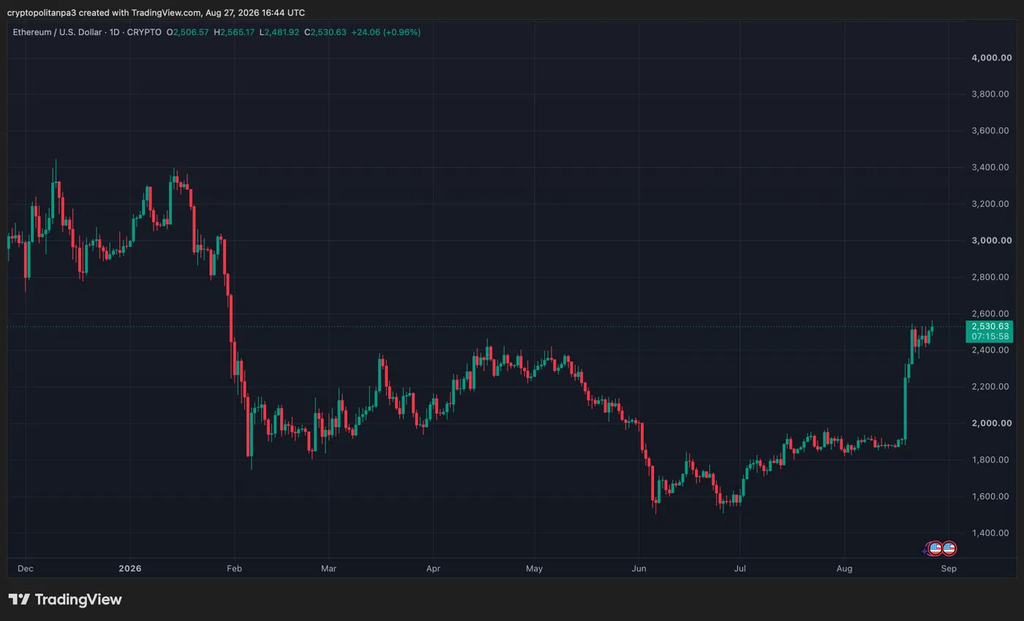This screenshot has width=1024, height=621.
Task: Click the 3,800.00 price axis label
Action: [x=991, y=94]
